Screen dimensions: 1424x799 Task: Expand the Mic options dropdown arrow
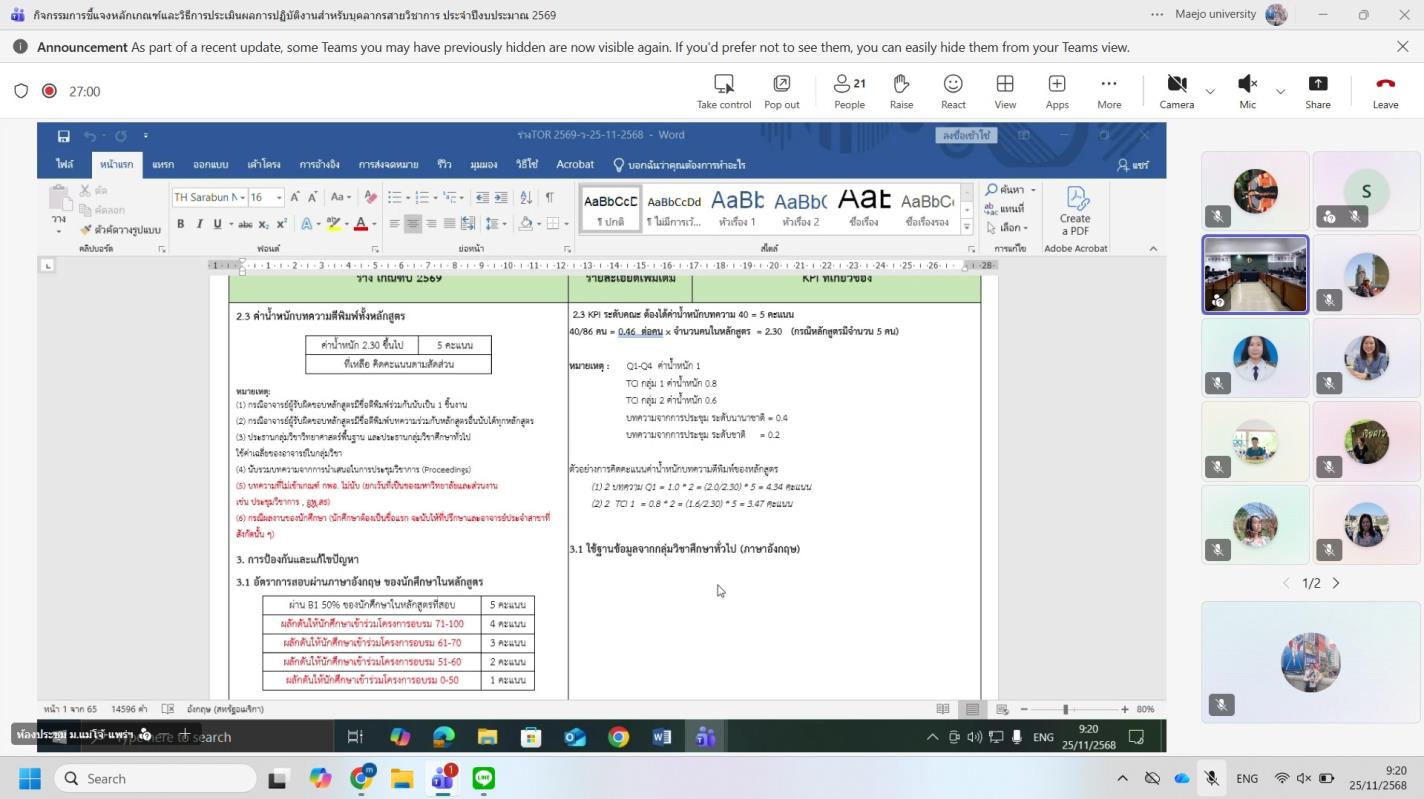point(1280,91)
